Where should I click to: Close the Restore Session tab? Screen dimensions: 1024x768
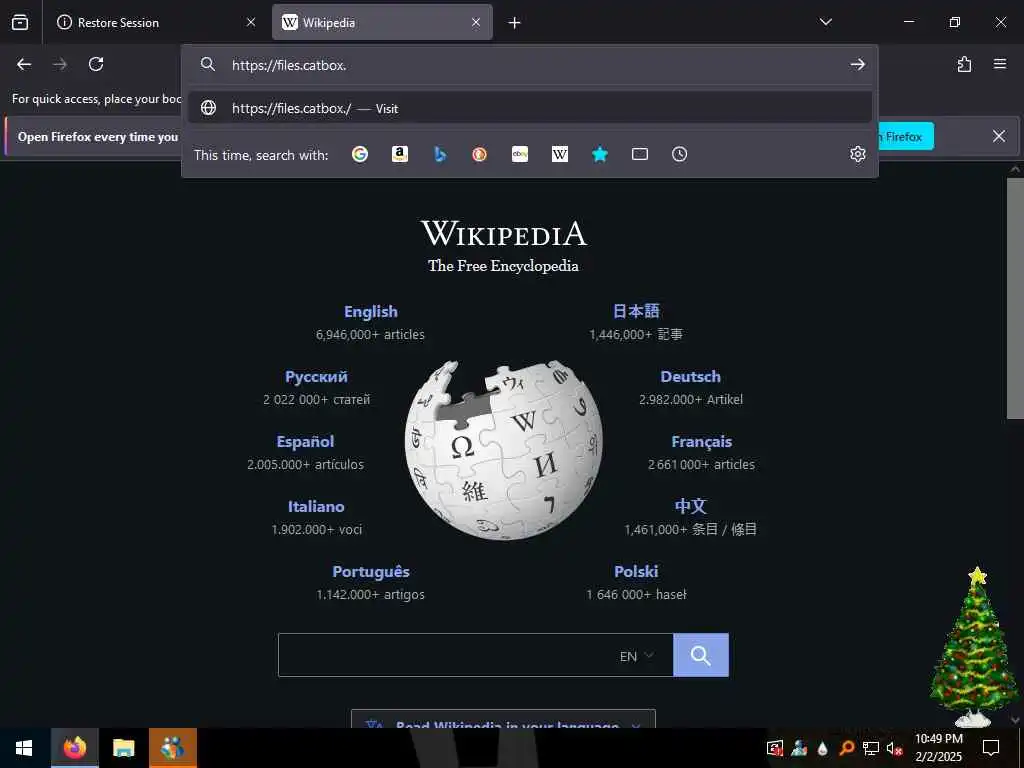251,22
